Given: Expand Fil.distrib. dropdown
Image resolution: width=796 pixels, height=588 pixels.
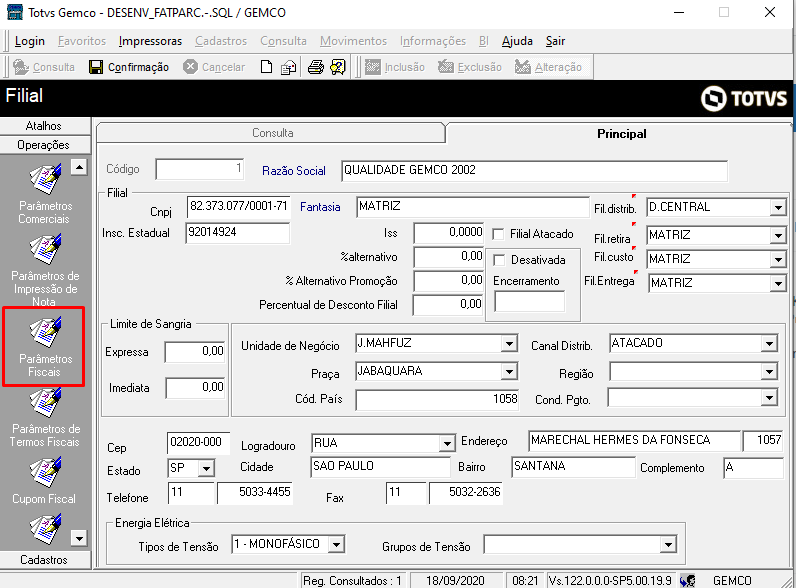Looking at the screenshot, I should tap(778, 208).
